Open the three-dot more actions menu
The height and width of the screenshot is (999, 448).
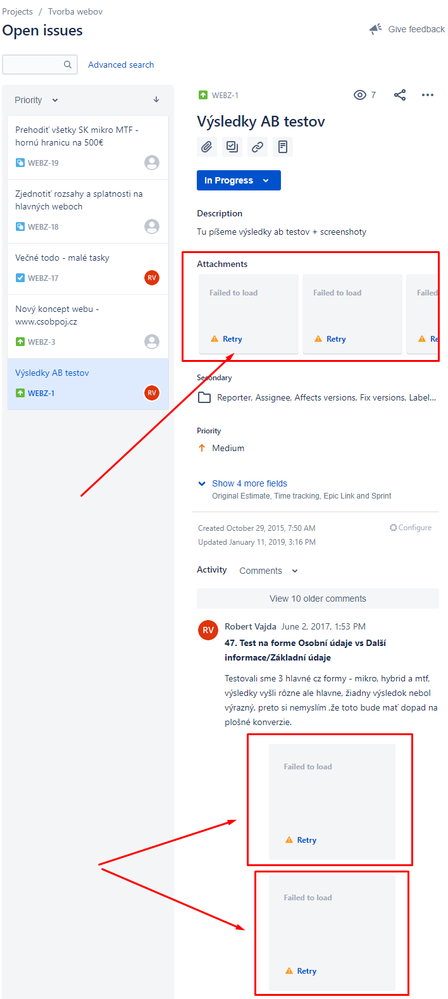pyautogui.click(x=428, y=95)
